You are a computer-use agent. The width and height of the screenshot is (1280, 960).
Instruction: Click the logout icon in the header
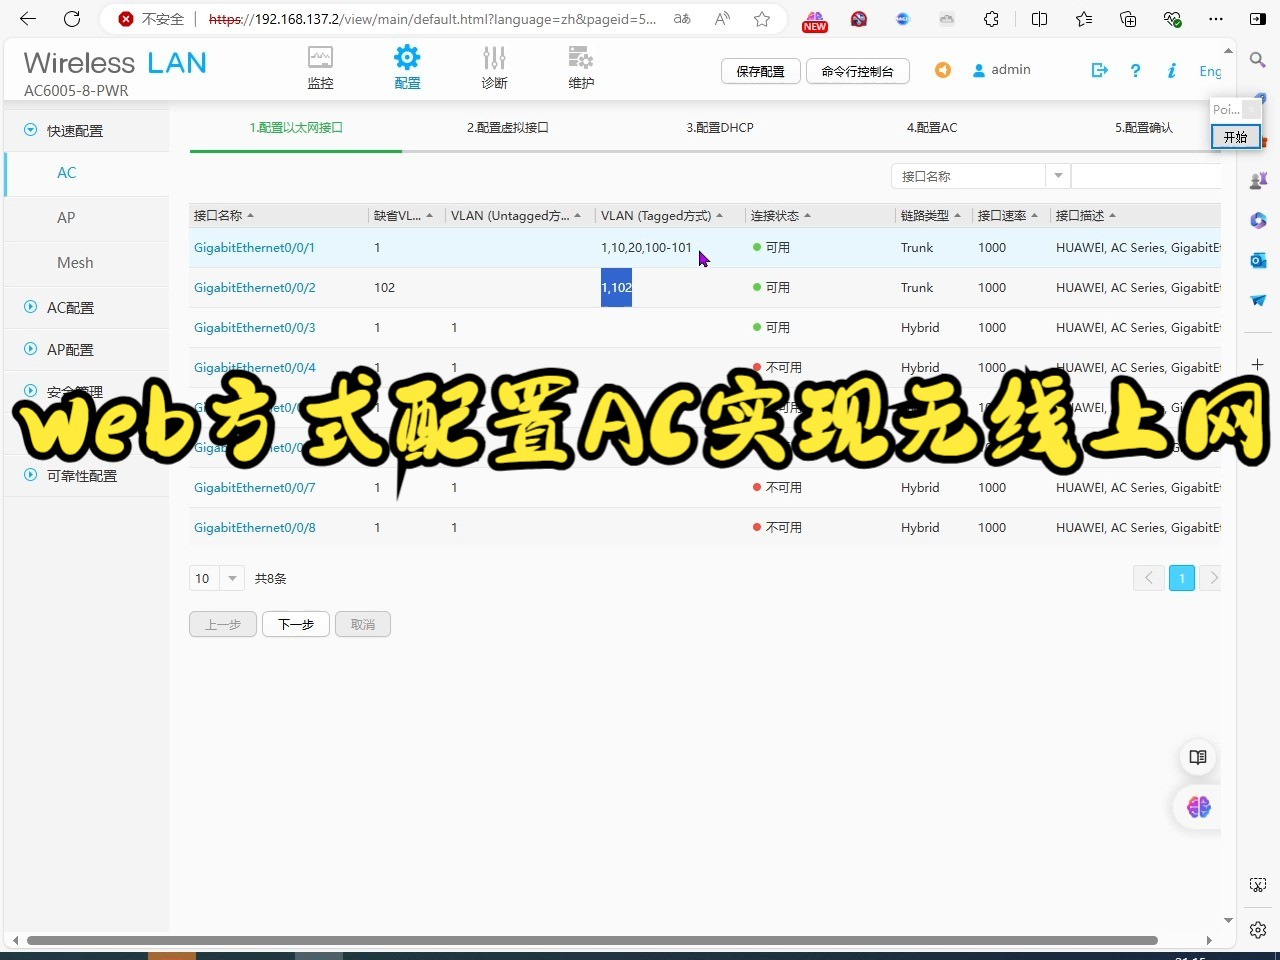1099,70
